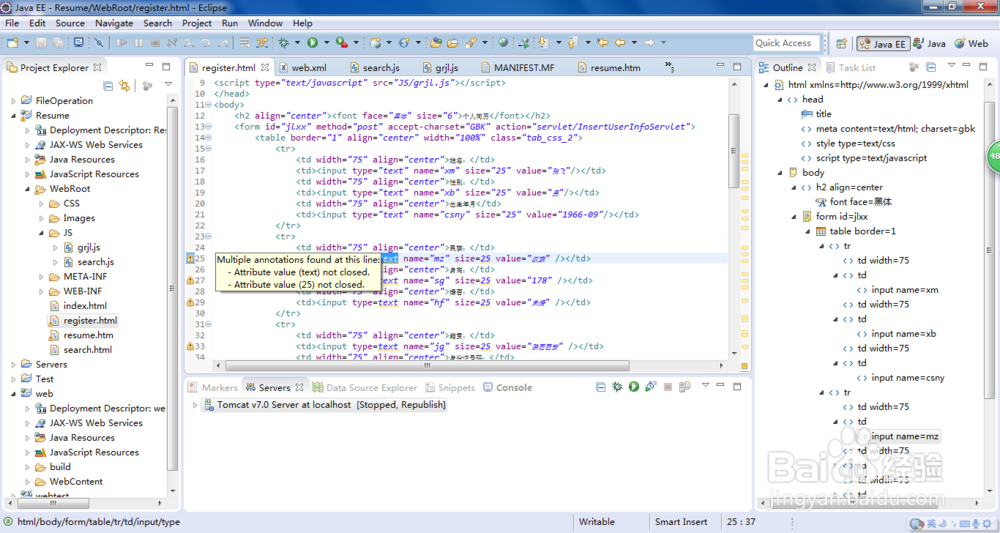Switch to the Java EE perspective
The height and width of the screenshot is (533, 1000).
[883, 43]
